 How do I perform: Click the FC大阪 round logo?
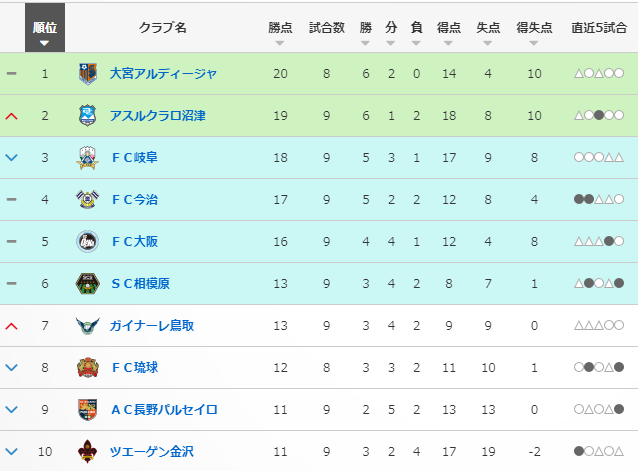(87, 242)
